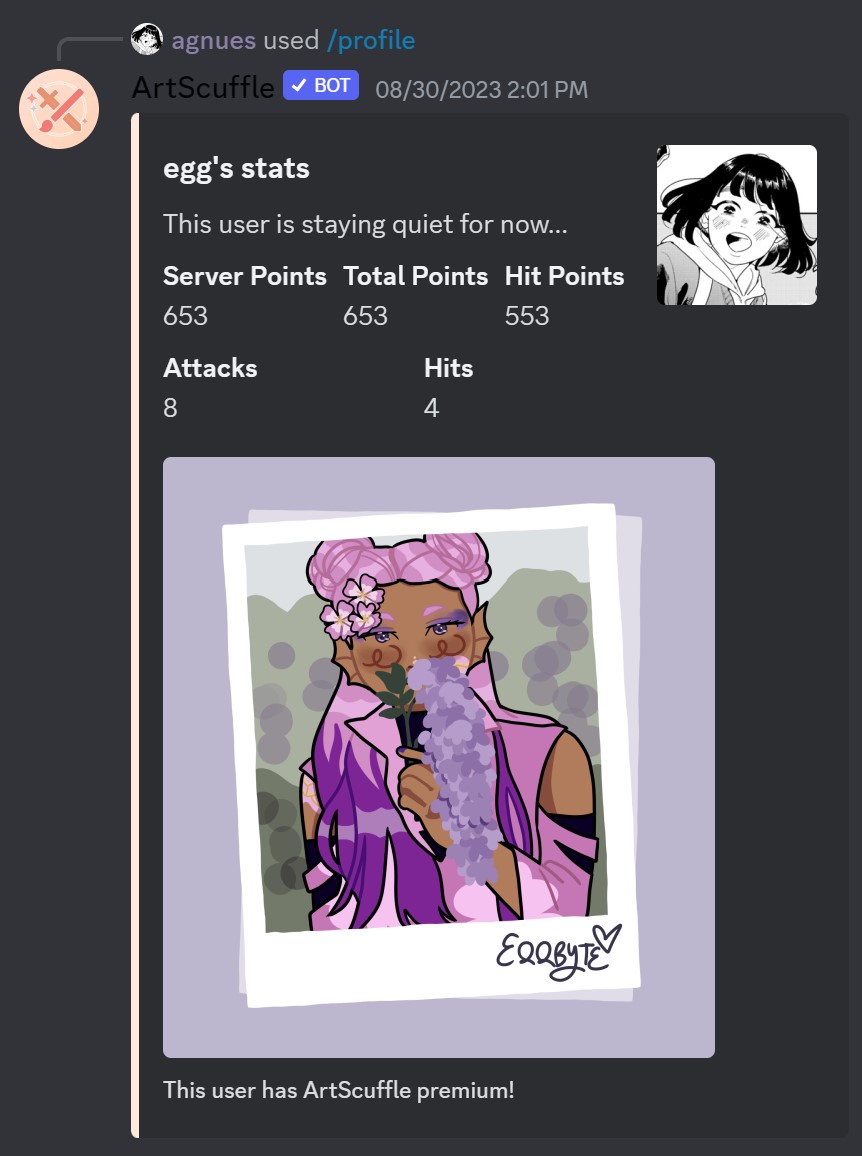Click the Hit Points value 553
Screen dimensions: 862x1156
tap(526, 316)
